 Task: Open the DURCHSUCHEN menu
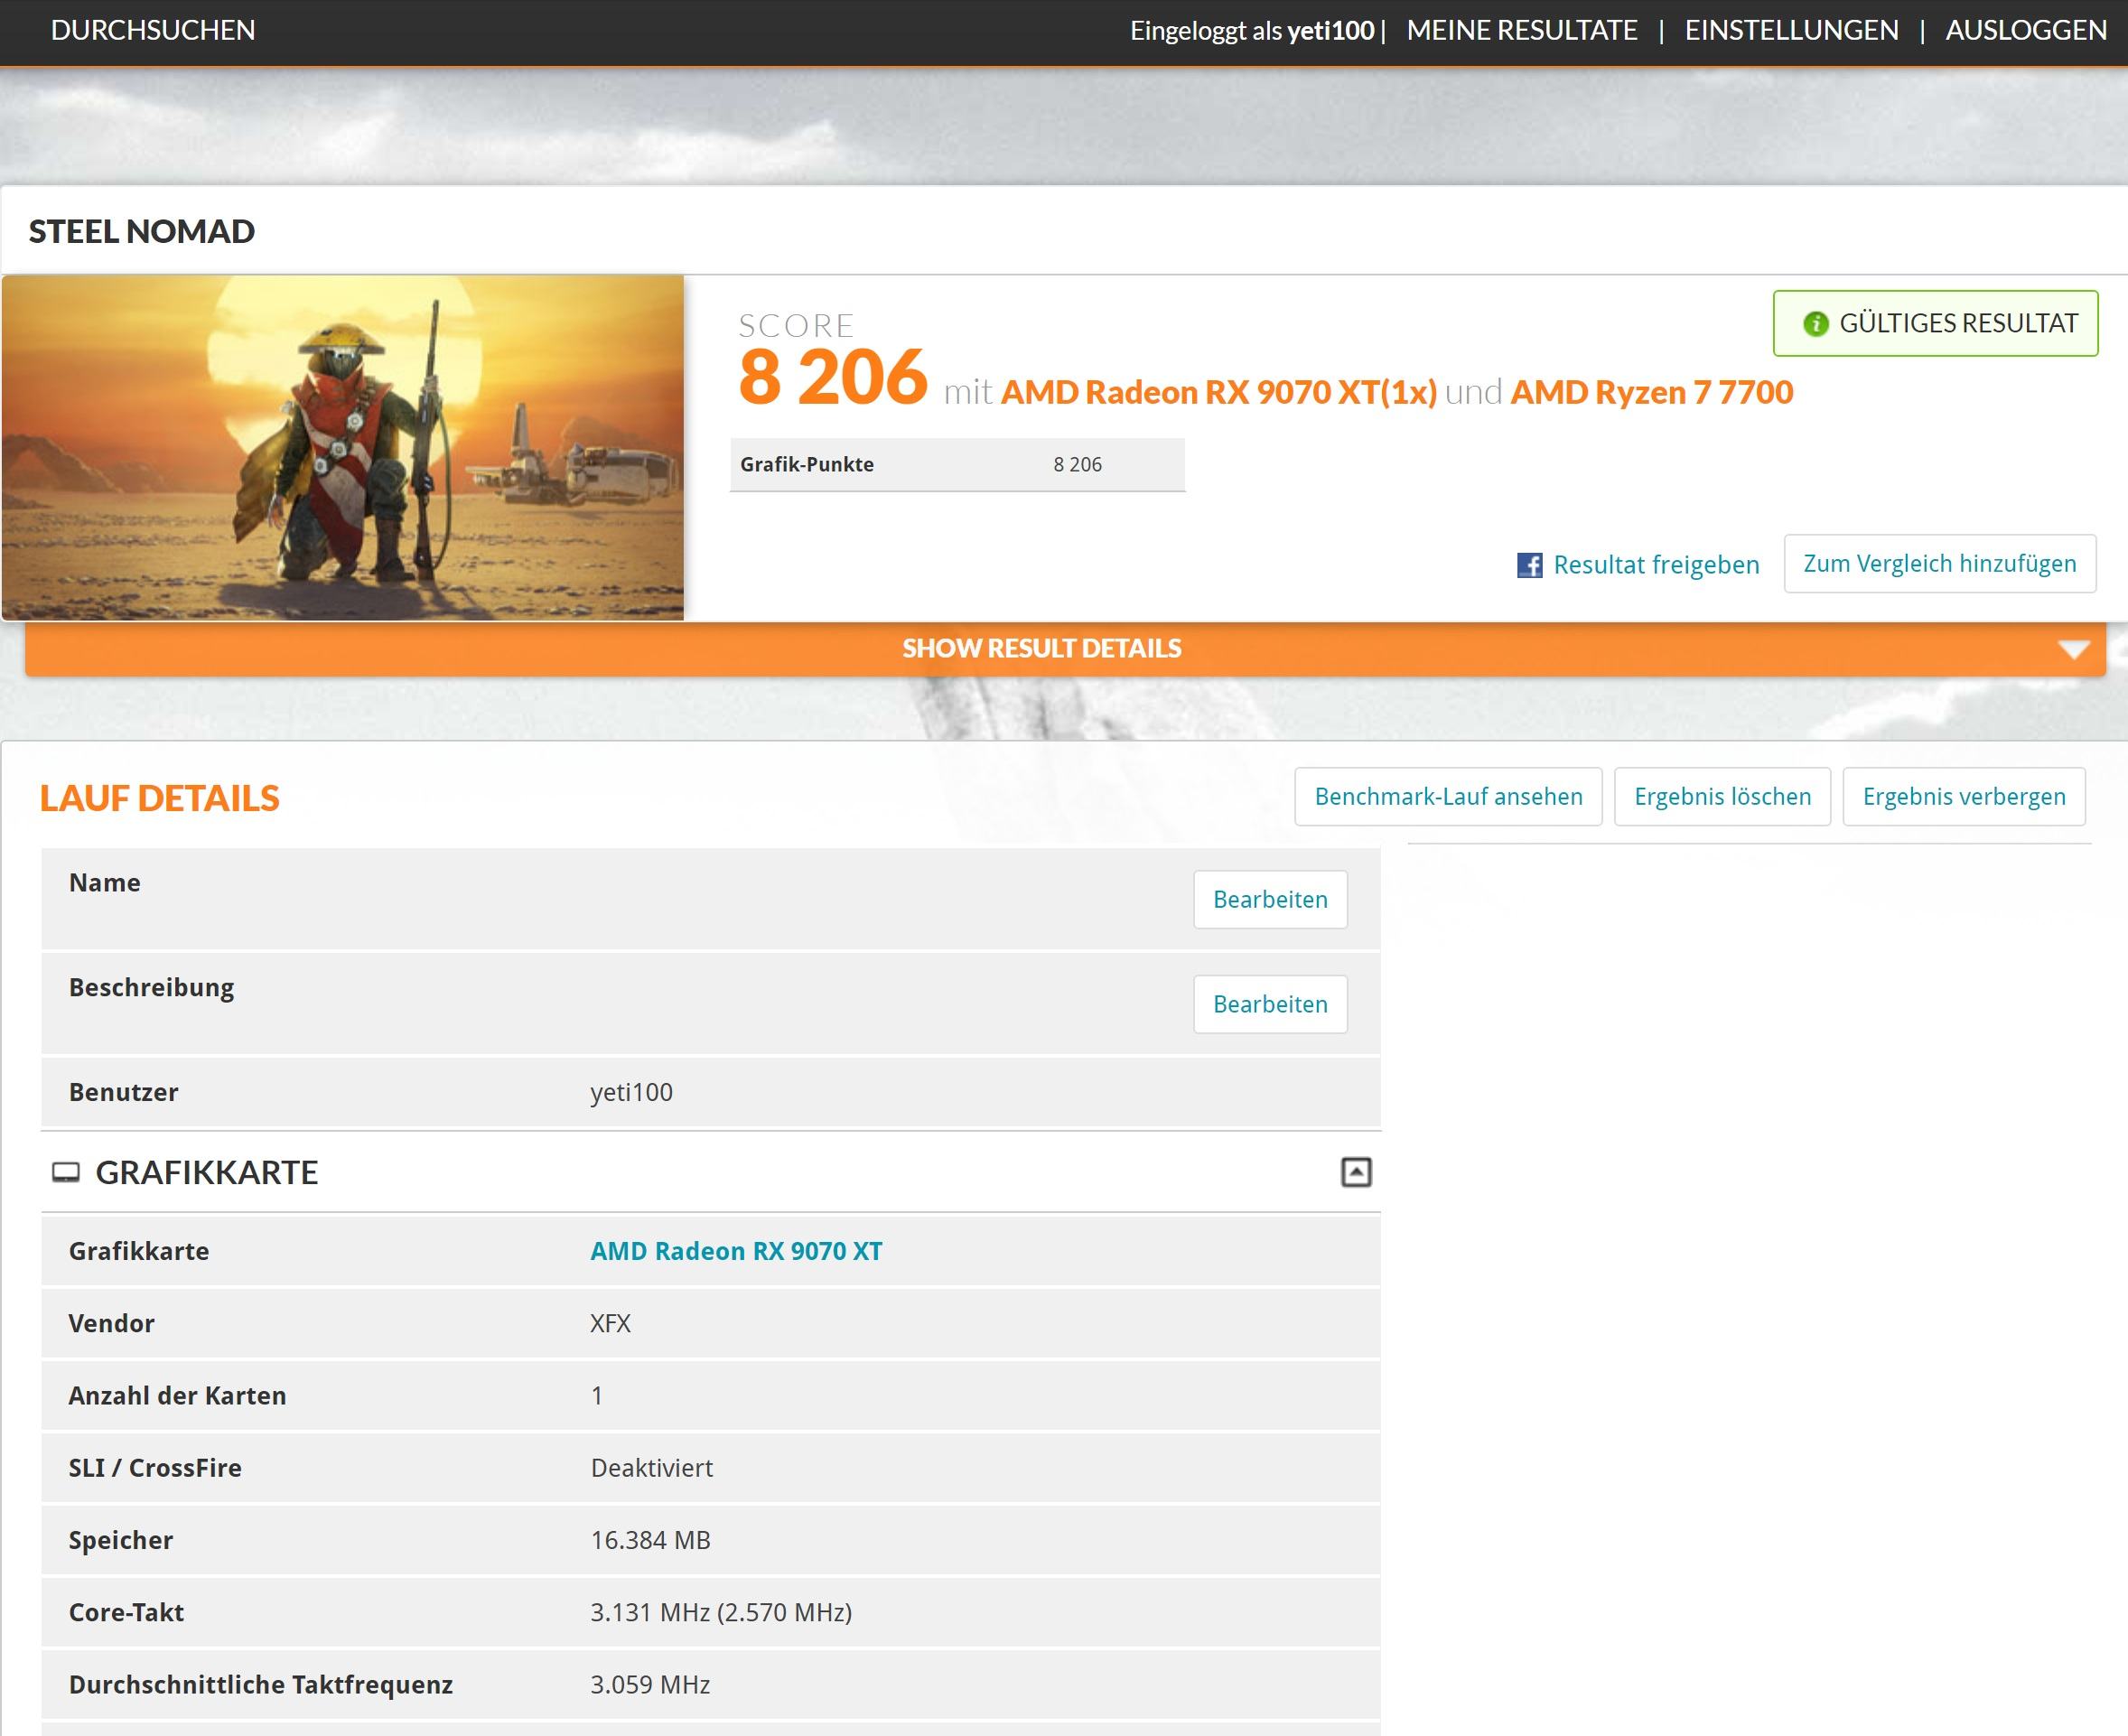[153, 30]
